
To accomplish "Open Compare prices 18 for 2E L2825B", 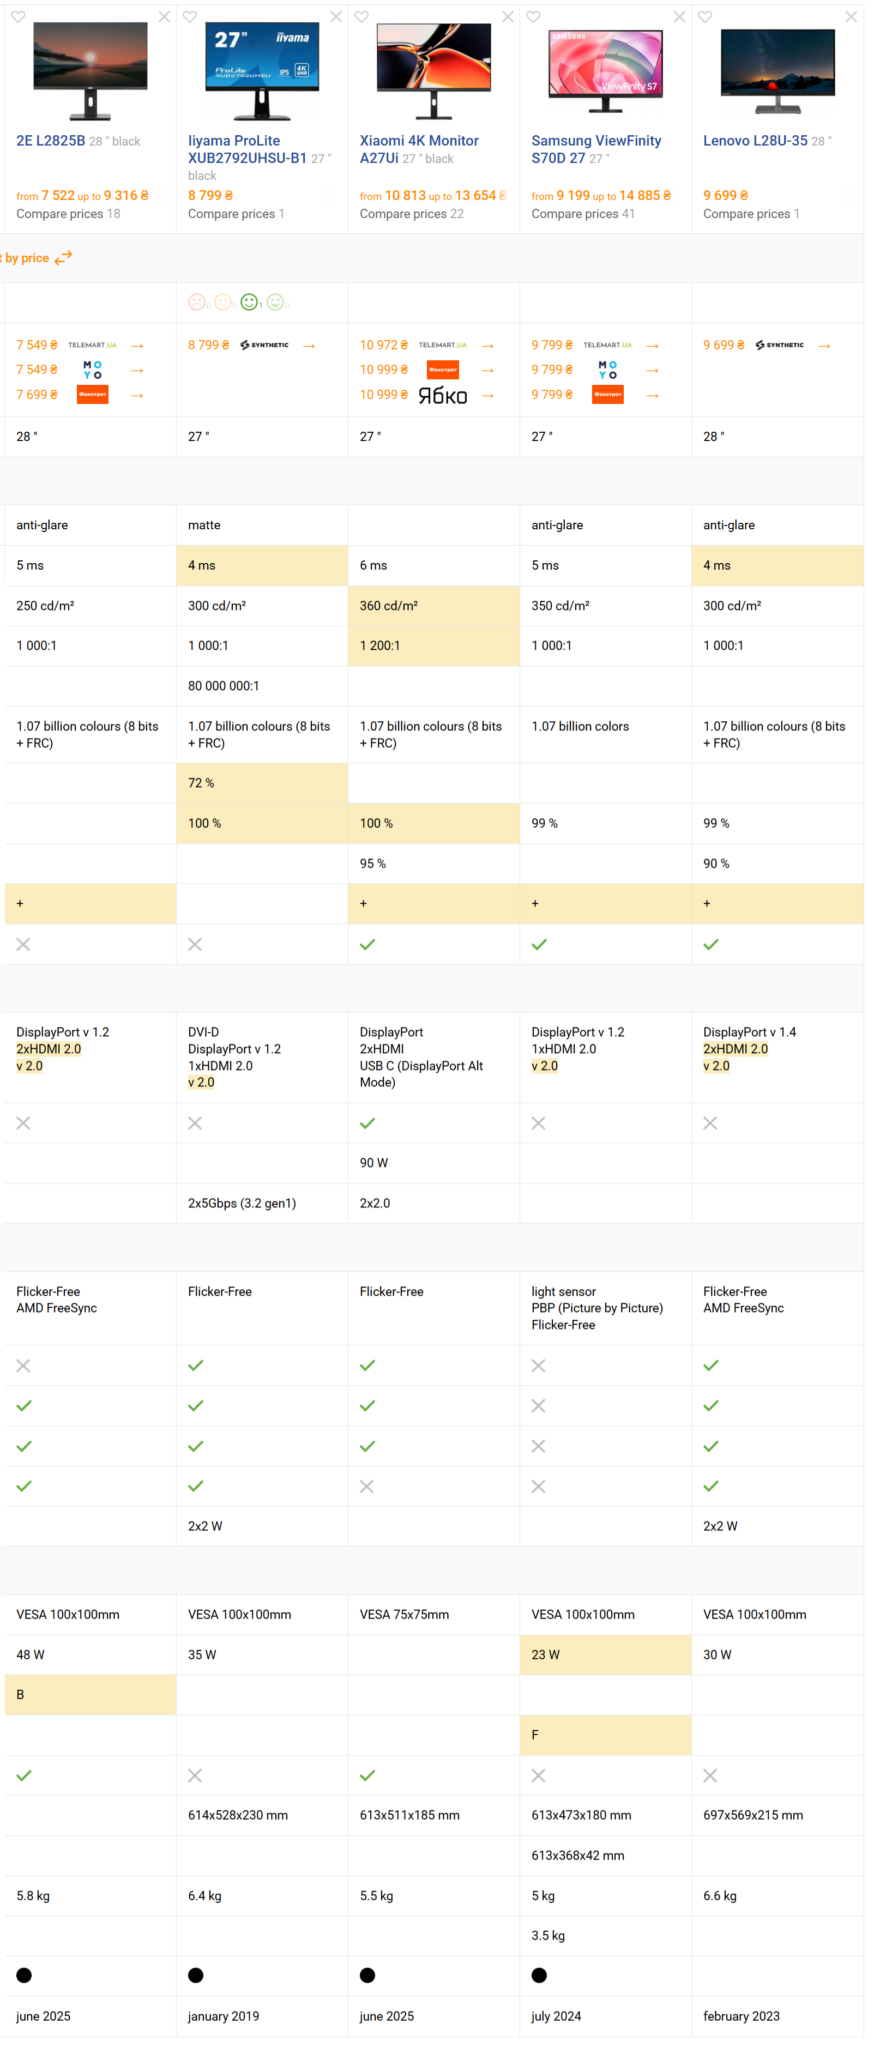I will click(68, 214).
